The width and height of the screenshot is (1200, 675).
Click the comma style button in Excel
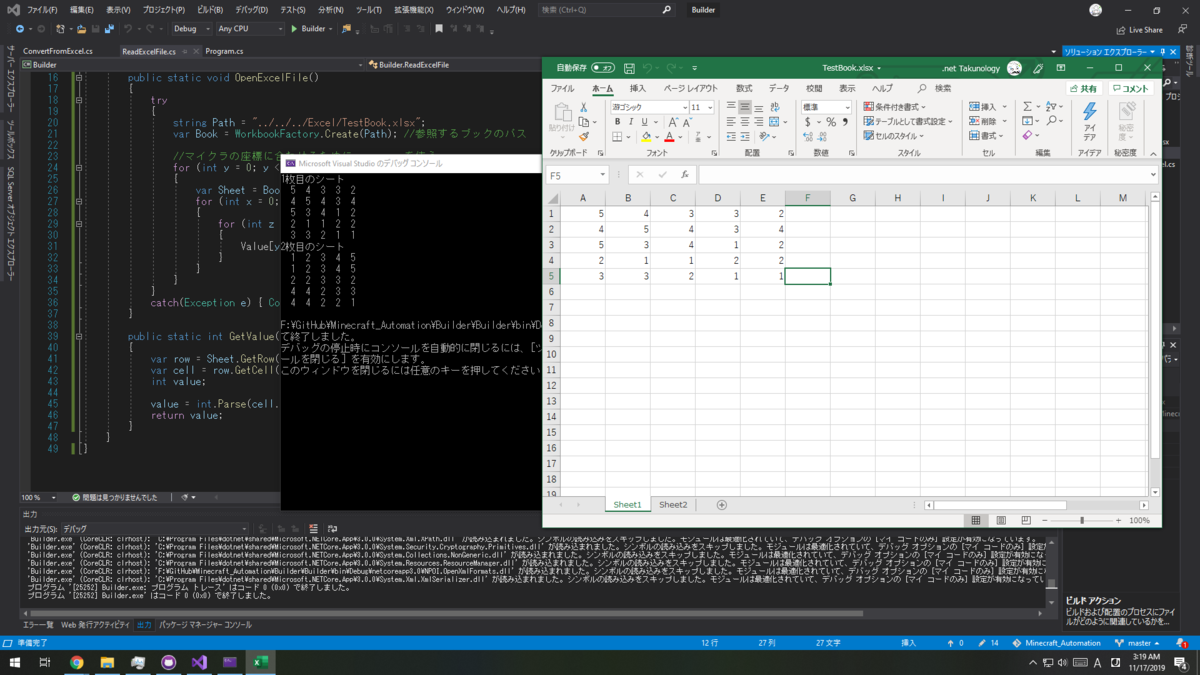tap(845, 122)
